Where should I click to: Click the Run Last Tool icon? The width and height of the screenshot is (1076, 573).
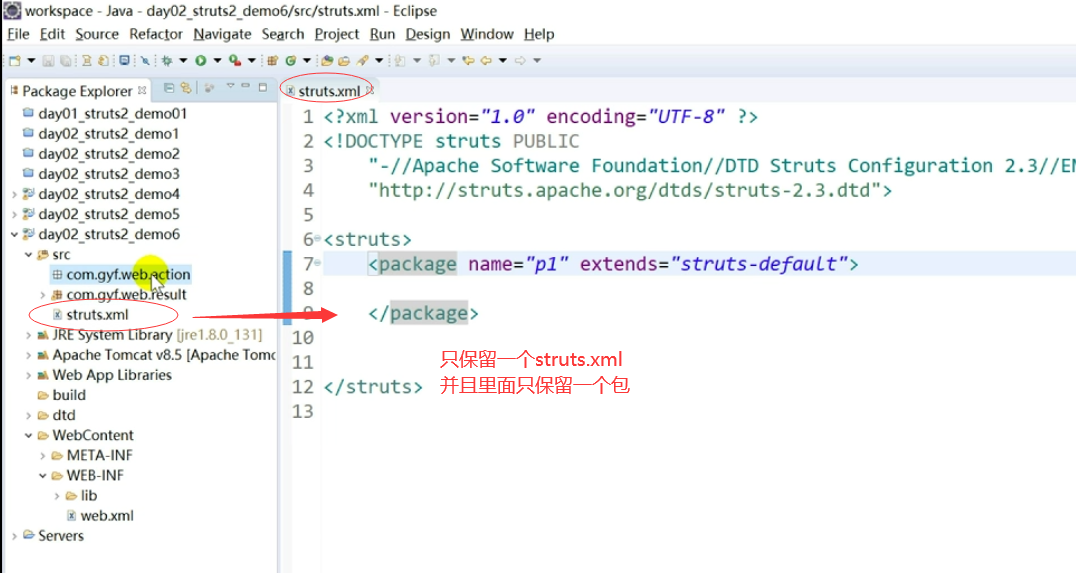[x=235, y=61]
